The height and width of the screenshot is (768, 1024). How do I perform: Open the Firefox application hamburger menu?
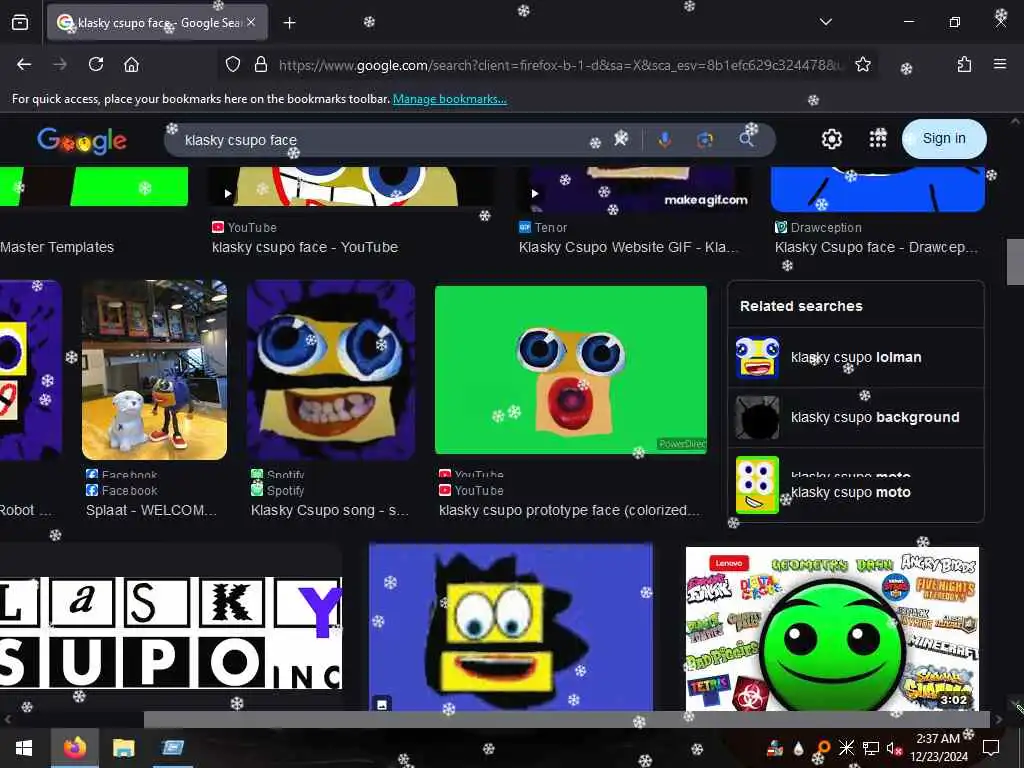coord(999,64)
